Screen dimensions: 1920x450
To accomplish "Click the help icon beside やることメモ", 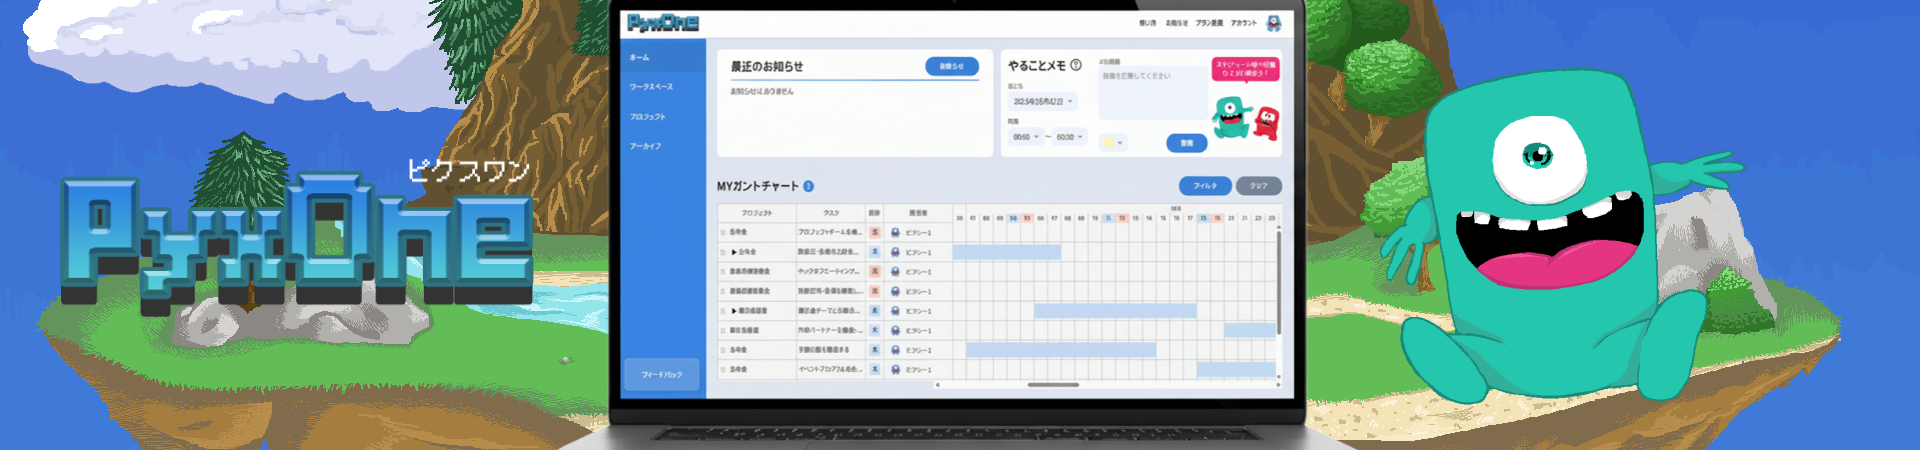I will (x=1076, y=65).
